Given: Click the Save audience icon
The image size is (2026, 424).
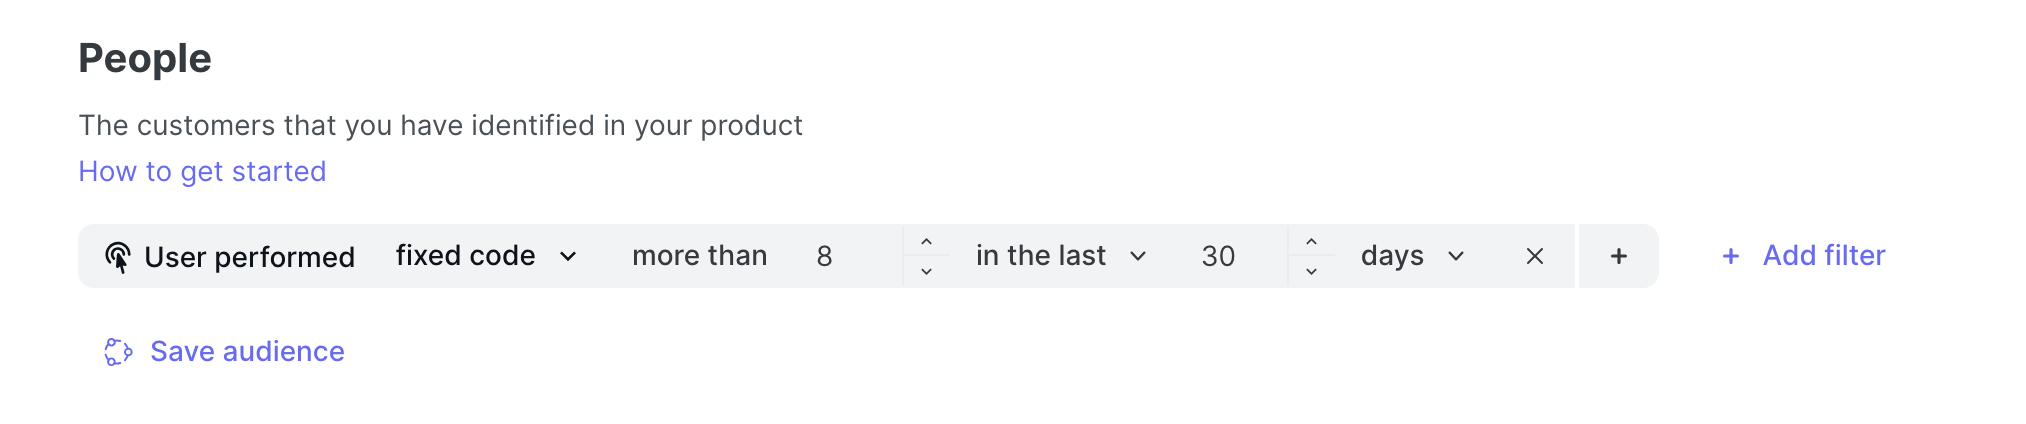Looking at the screenshot, I should coord(118,352).
